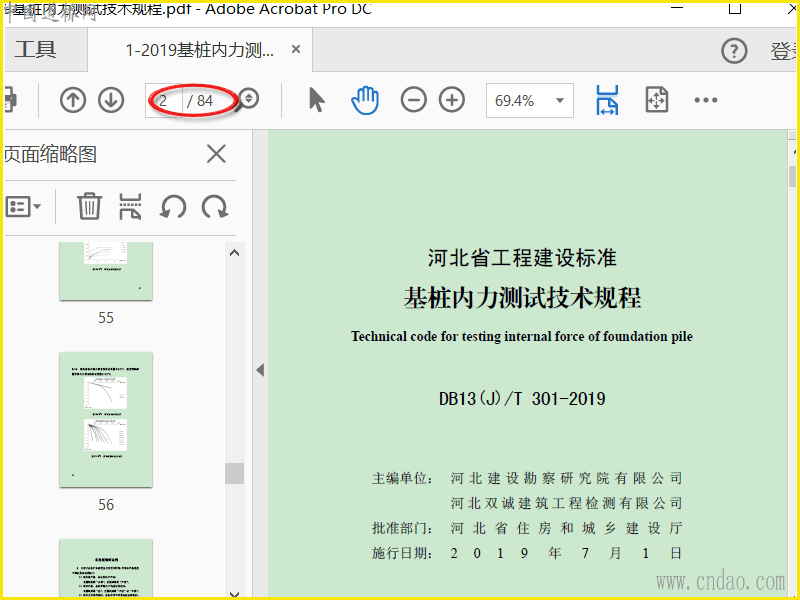The width and height of the screenshot is (800, 600).
Task: Go to previous page with up arrow
Action: [72, 100]
